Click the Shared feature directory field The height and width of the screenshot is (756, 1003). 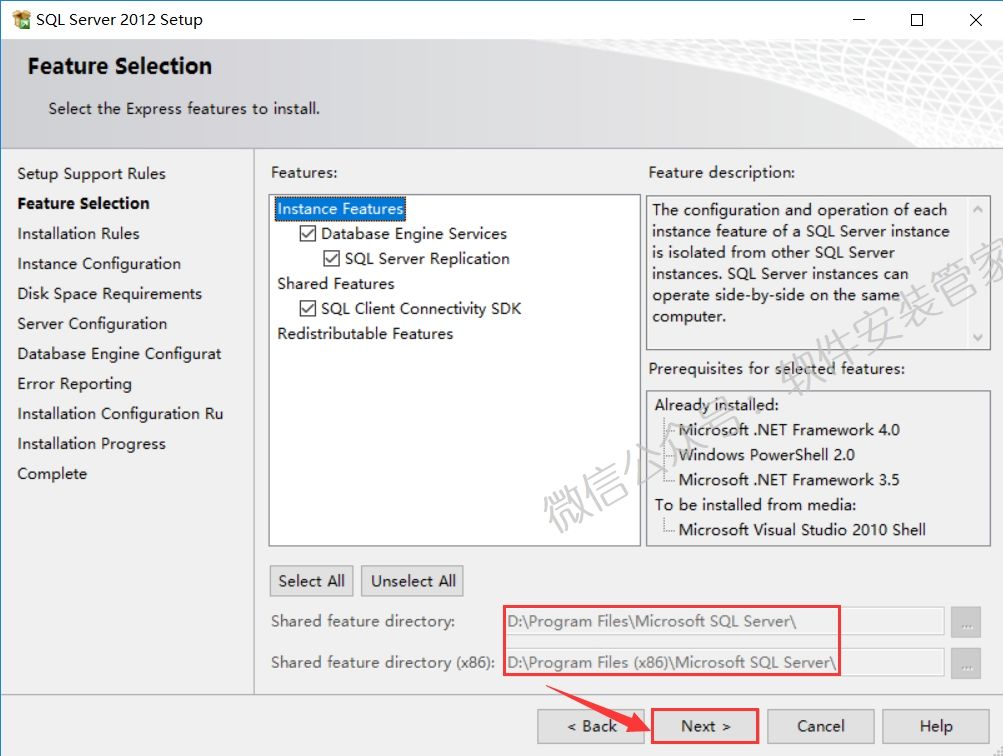tap(724, 621)
